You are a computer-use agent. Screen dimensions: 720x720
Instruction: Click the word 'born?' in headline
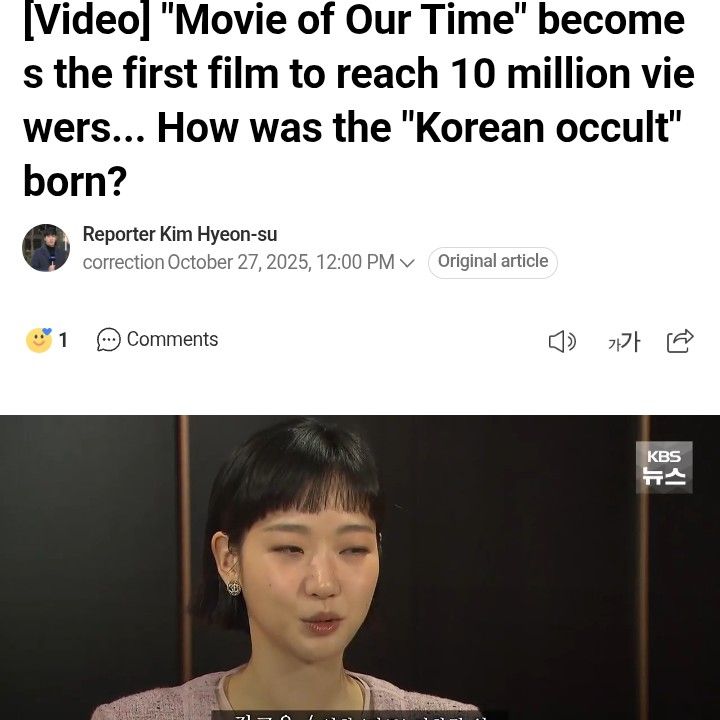(75, 182)
